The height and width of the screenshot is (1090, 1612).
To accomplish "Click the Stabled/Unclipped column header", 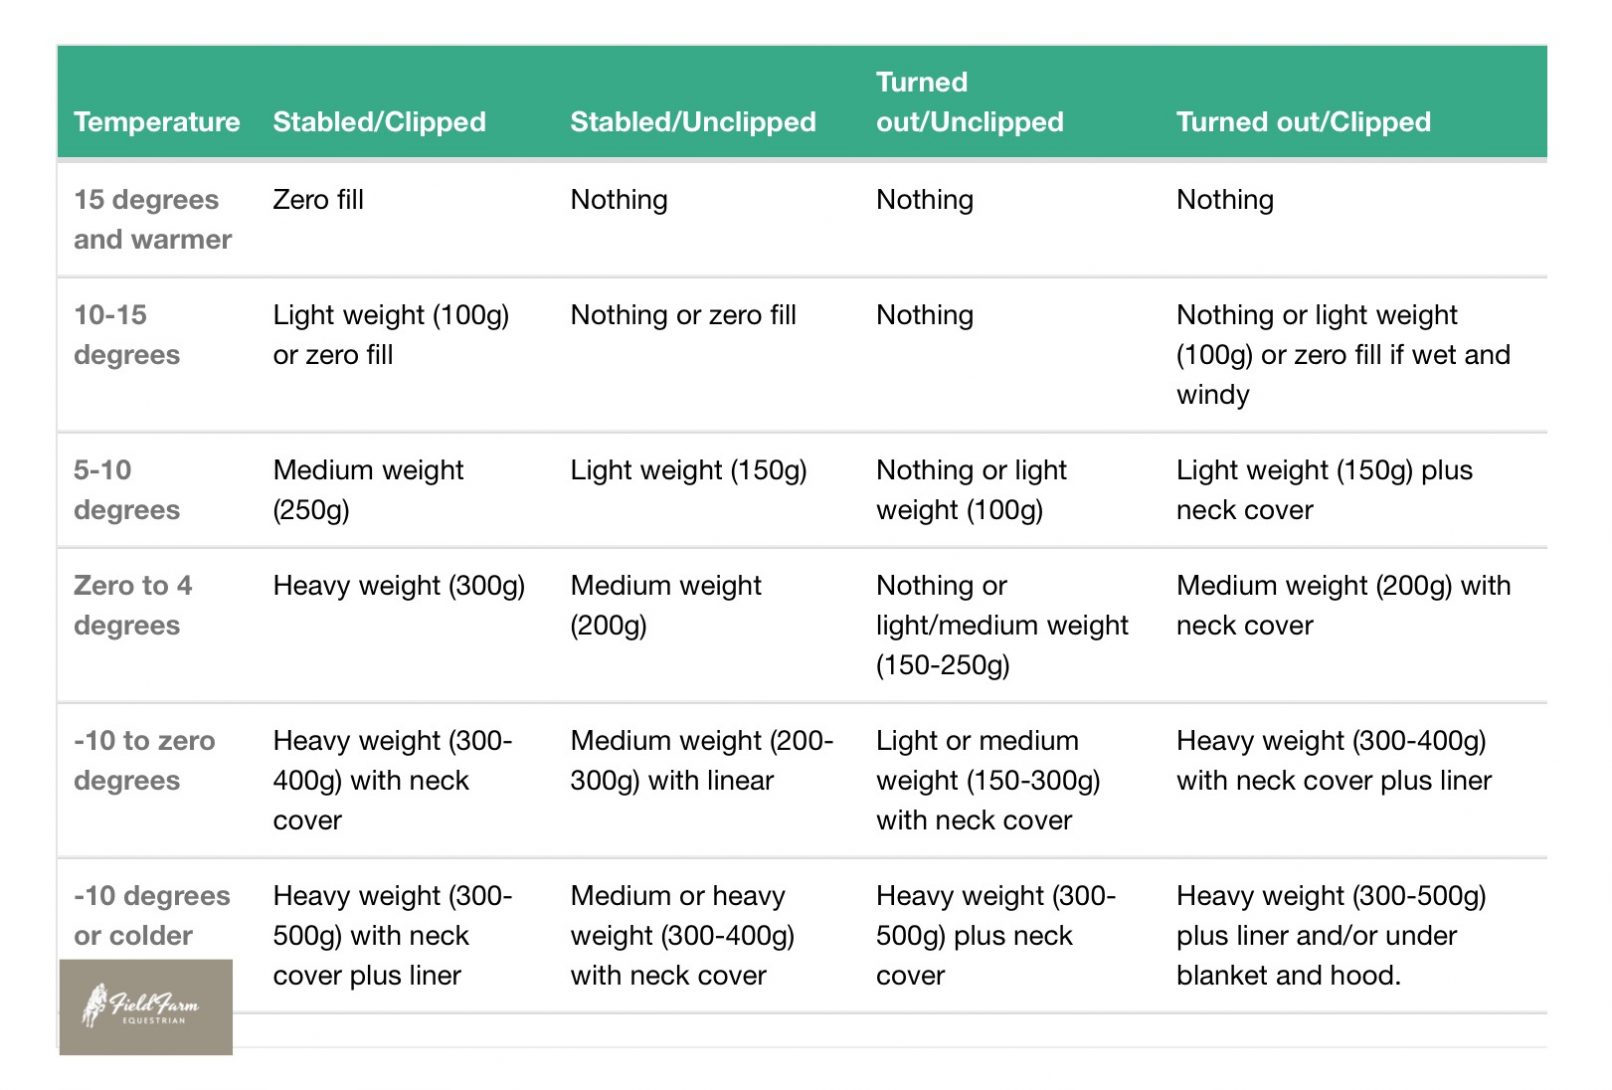I will coord(693,122).
